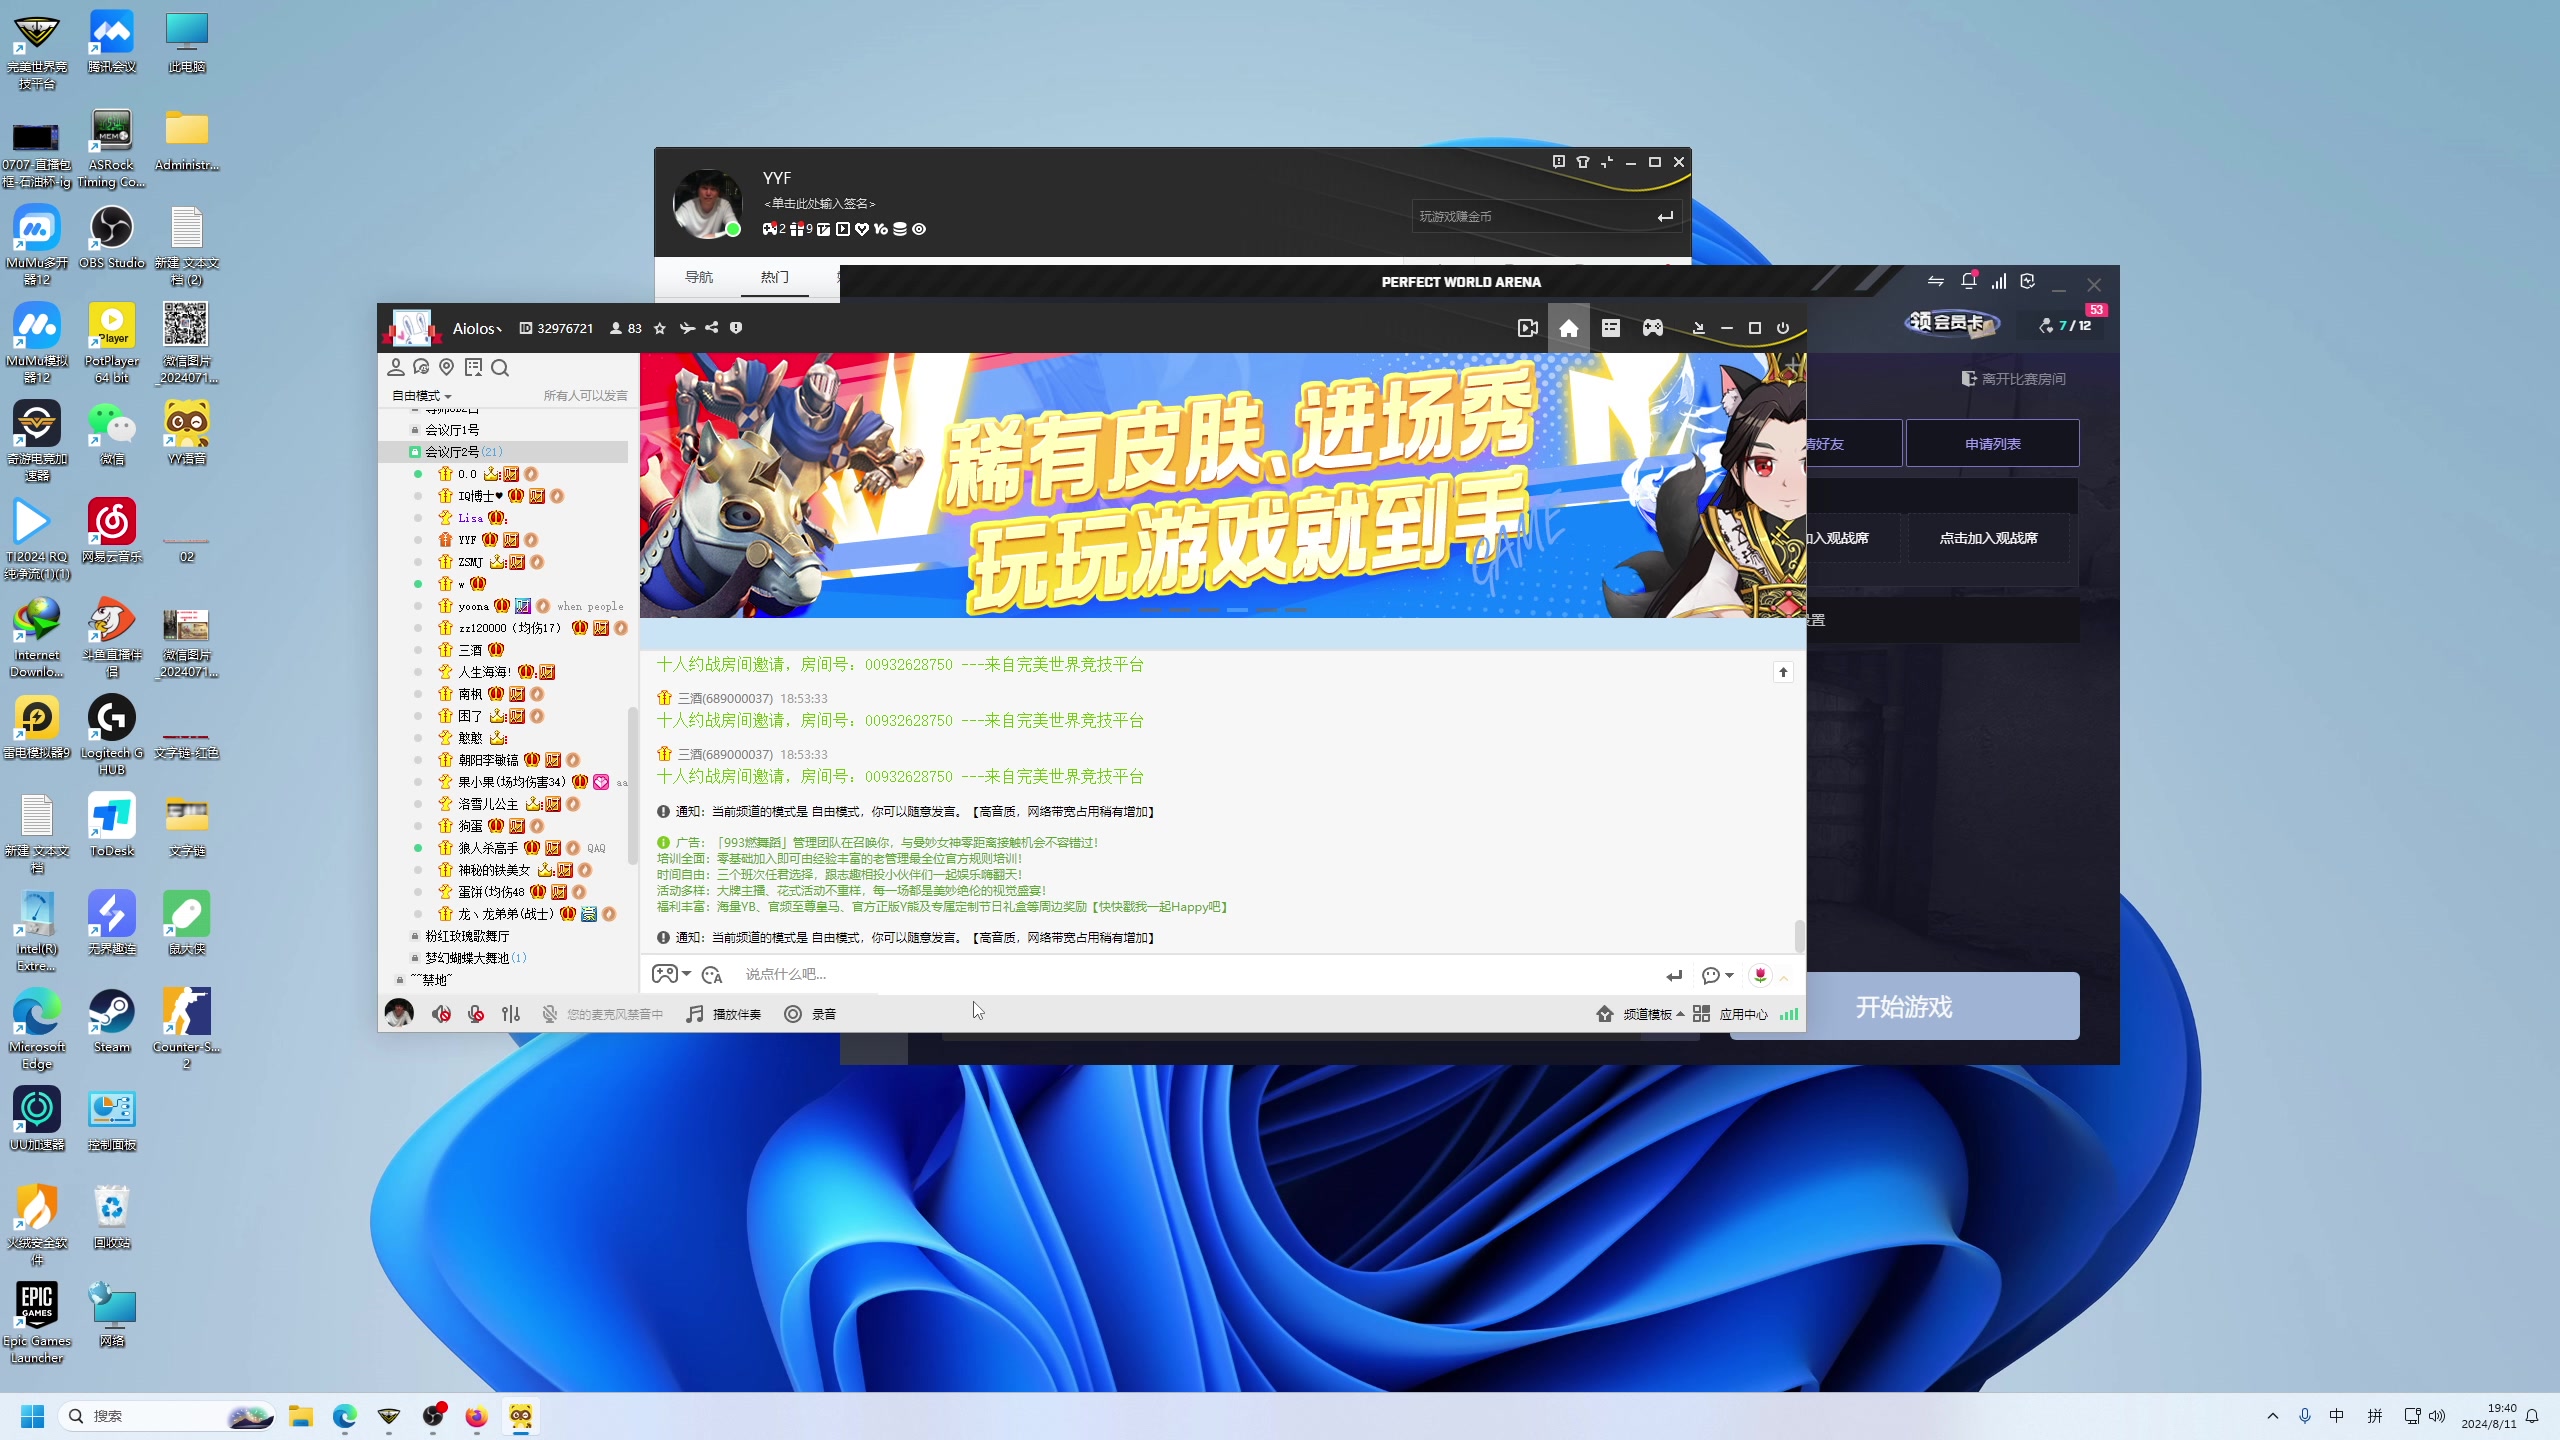Image resolution: width=2560 pixels, height=1440 pixels.
Task: Click the chat history icon above channel list
Action: [421, 367]
